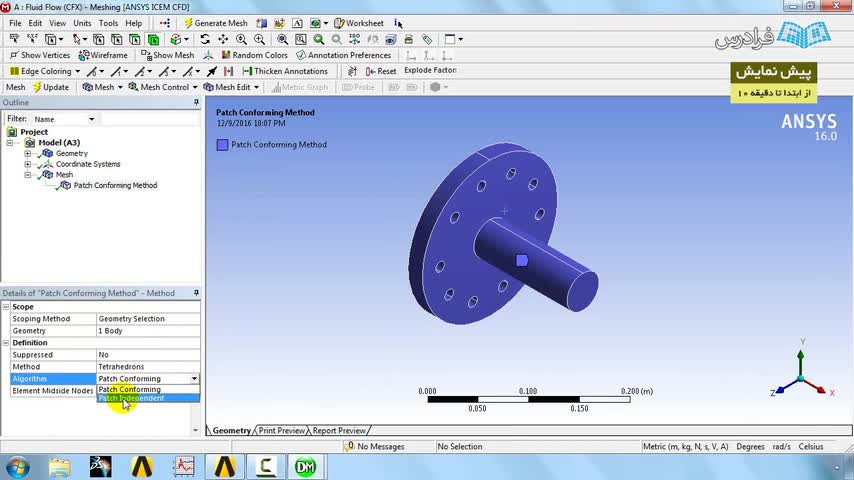
Task: Collapse the Mesh tree node
Action: (x=27, y=175)
